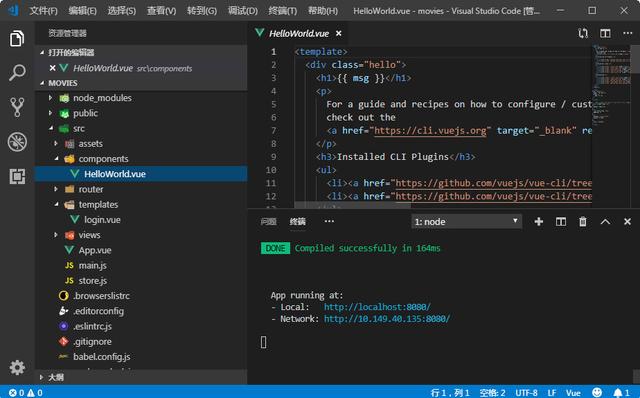The image size is (640, 398).
Task: Open editor More Actions ellipsis menu
Action: coord(627,33)
